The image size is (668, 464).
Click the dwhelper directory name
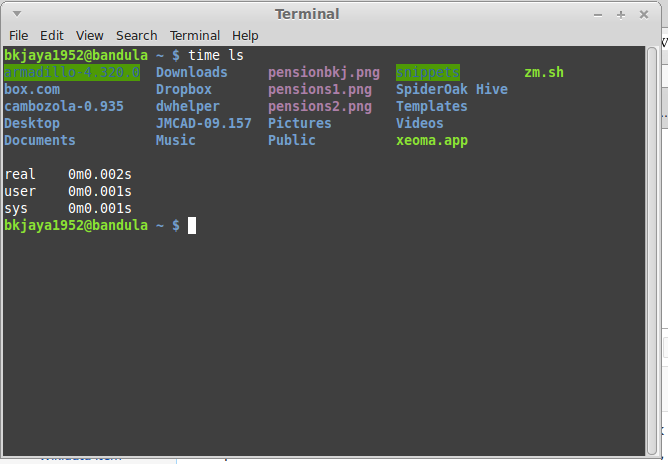(188, 107)
